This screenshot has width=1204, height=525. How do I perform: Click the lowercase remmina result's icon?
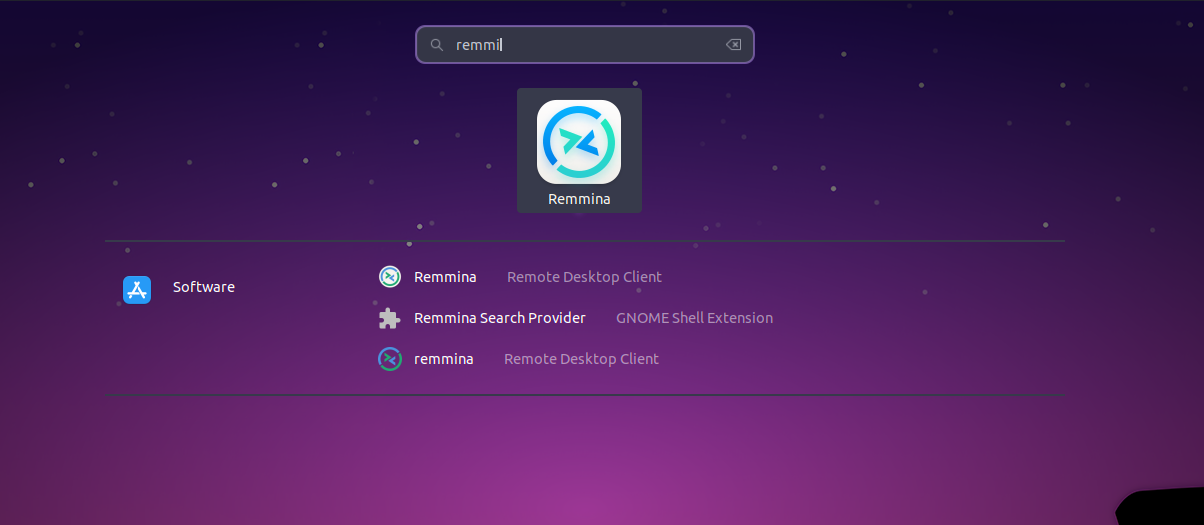coord(390,359)
